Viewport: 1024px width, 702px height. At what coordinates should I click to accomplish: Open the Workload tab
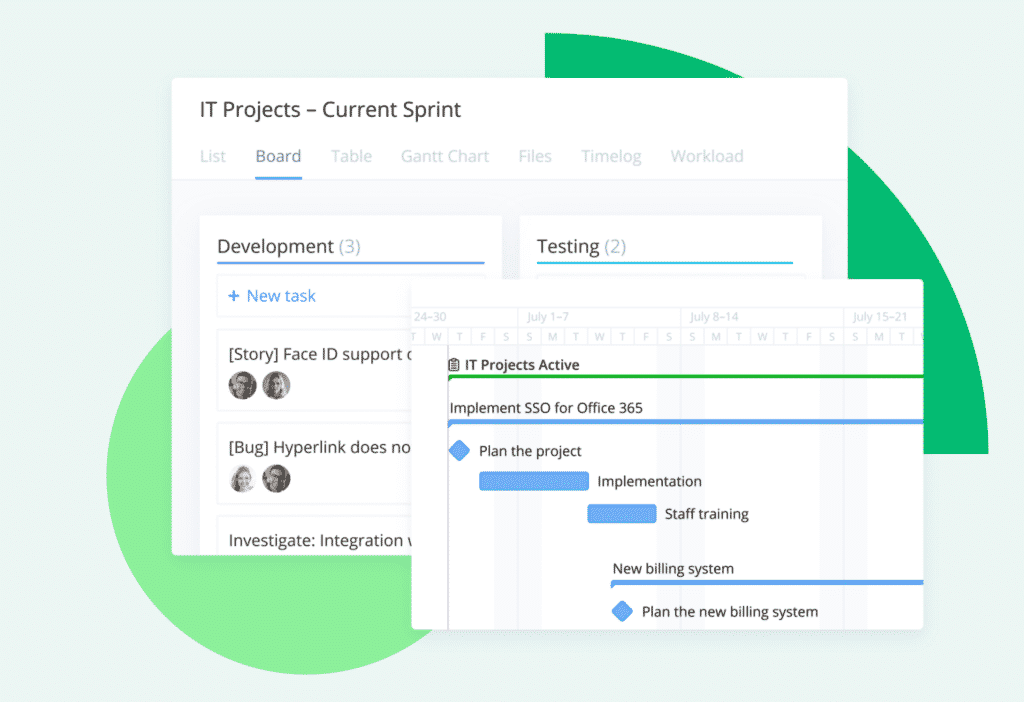[707, 157]
